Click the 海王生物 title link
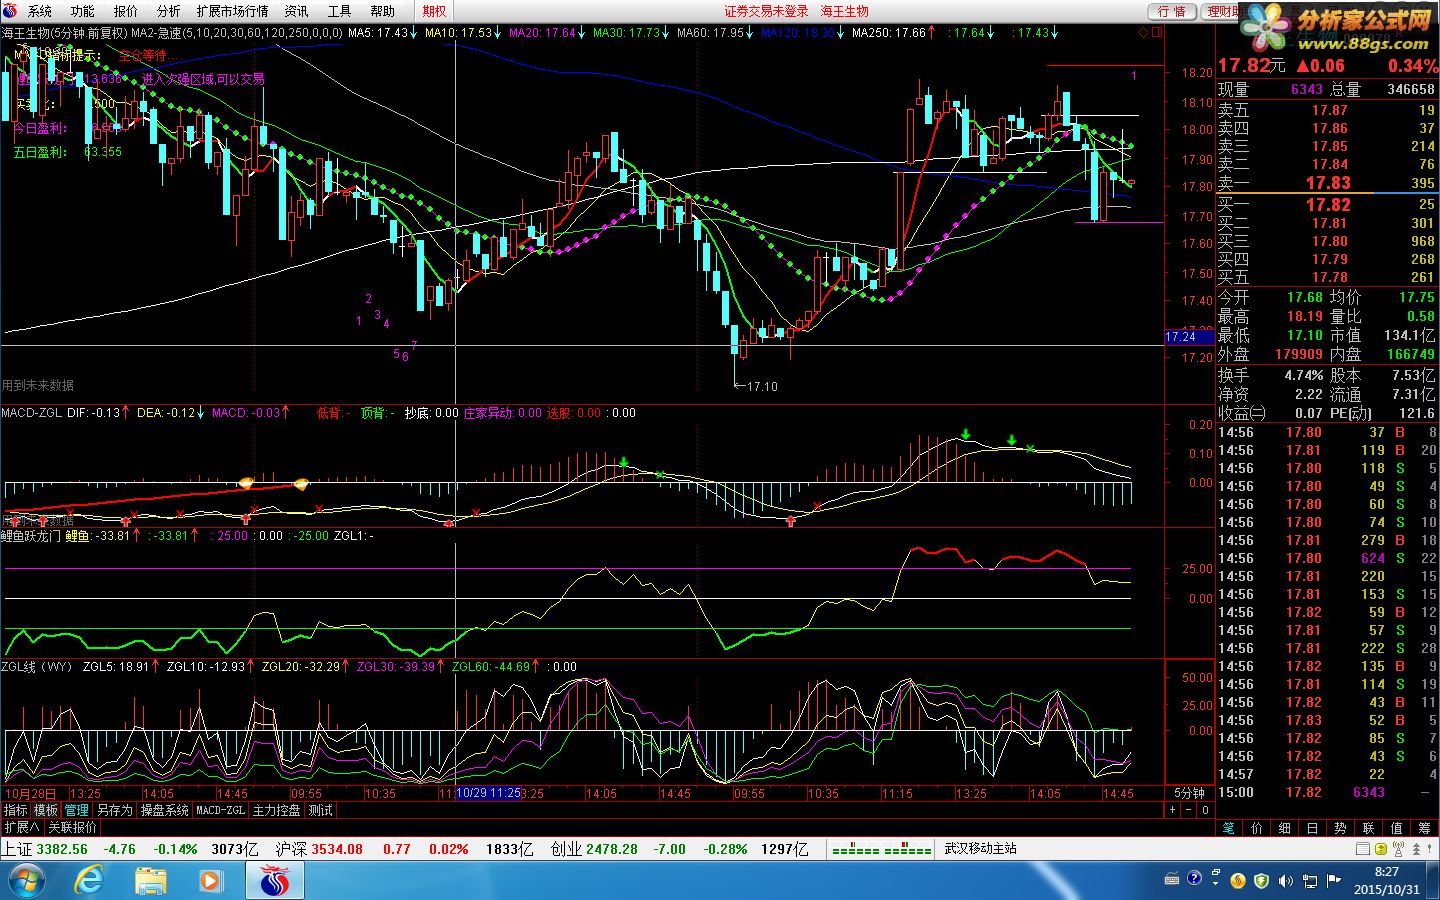The height and width of the screenshot is (900, 1440). click(845, 11)
